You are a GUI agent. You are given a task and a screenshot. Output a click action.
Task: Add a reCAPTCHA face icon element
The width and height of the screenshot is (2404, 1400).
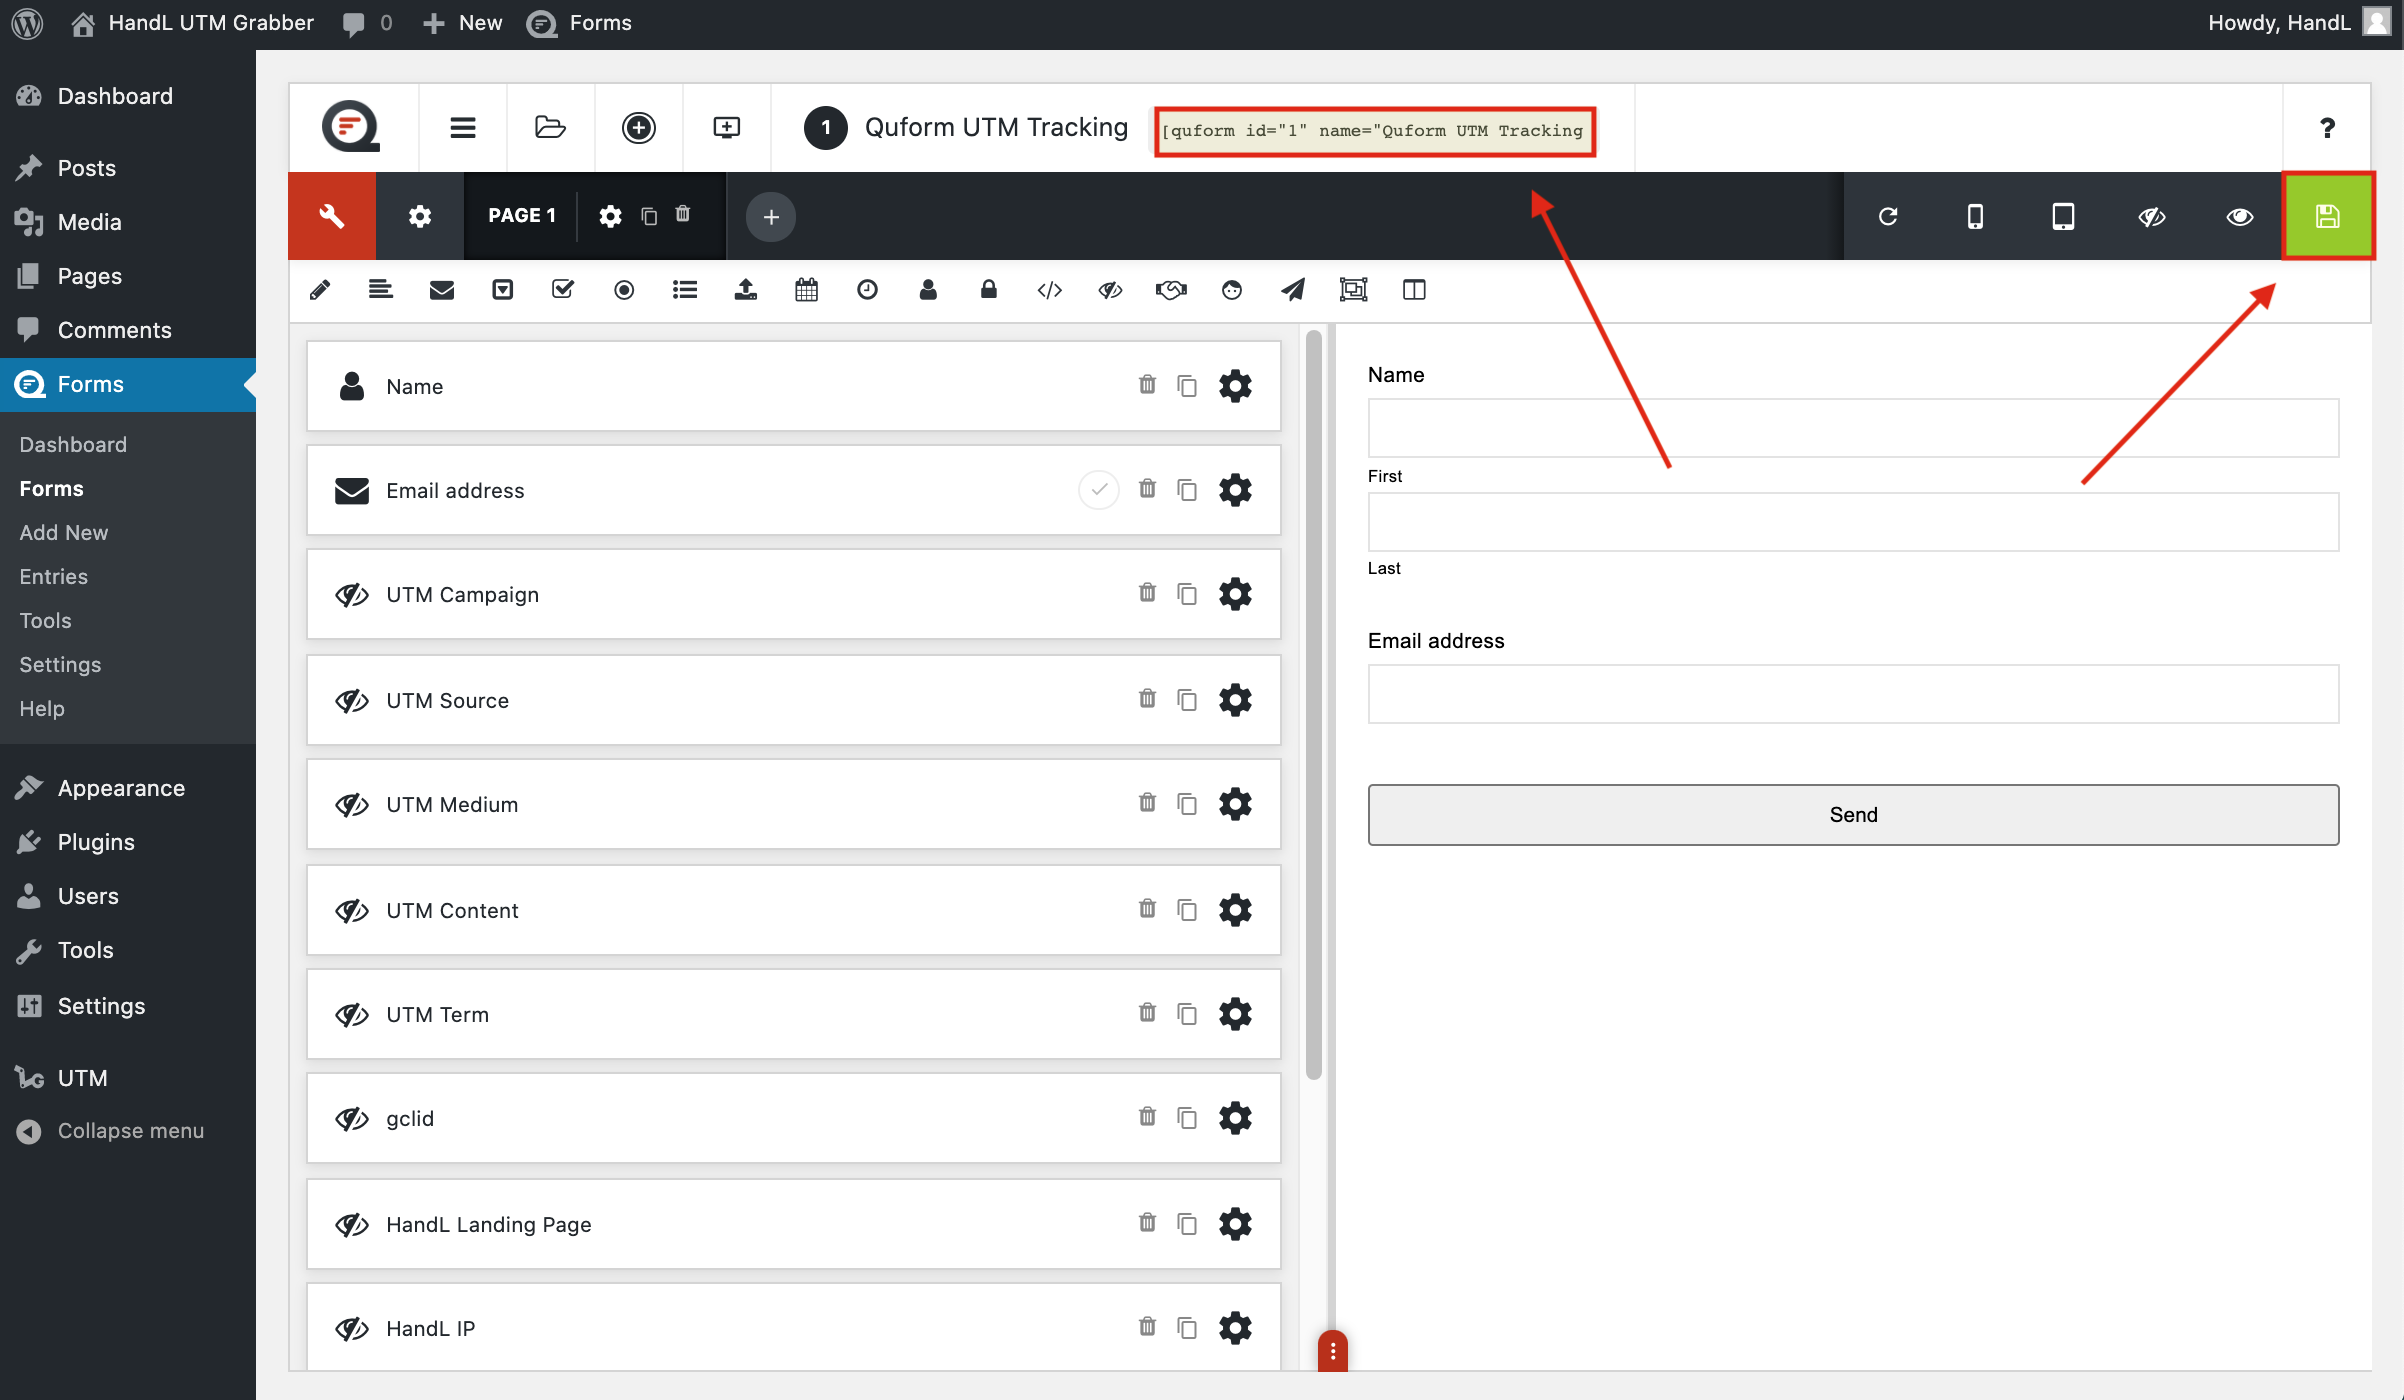[1232, 290]
